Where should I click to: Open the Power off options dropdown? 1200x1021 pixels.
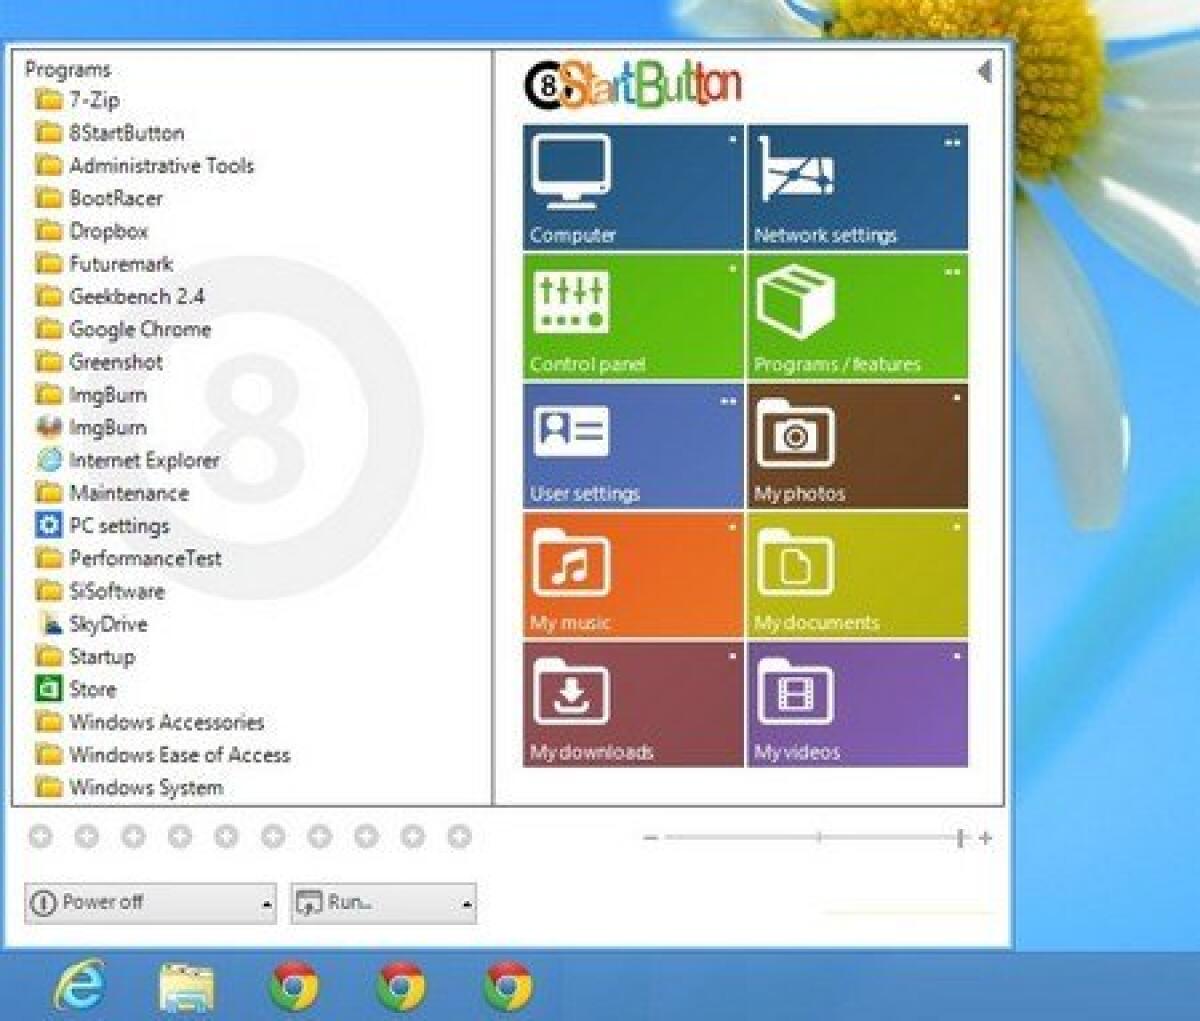tap(268, 902)
